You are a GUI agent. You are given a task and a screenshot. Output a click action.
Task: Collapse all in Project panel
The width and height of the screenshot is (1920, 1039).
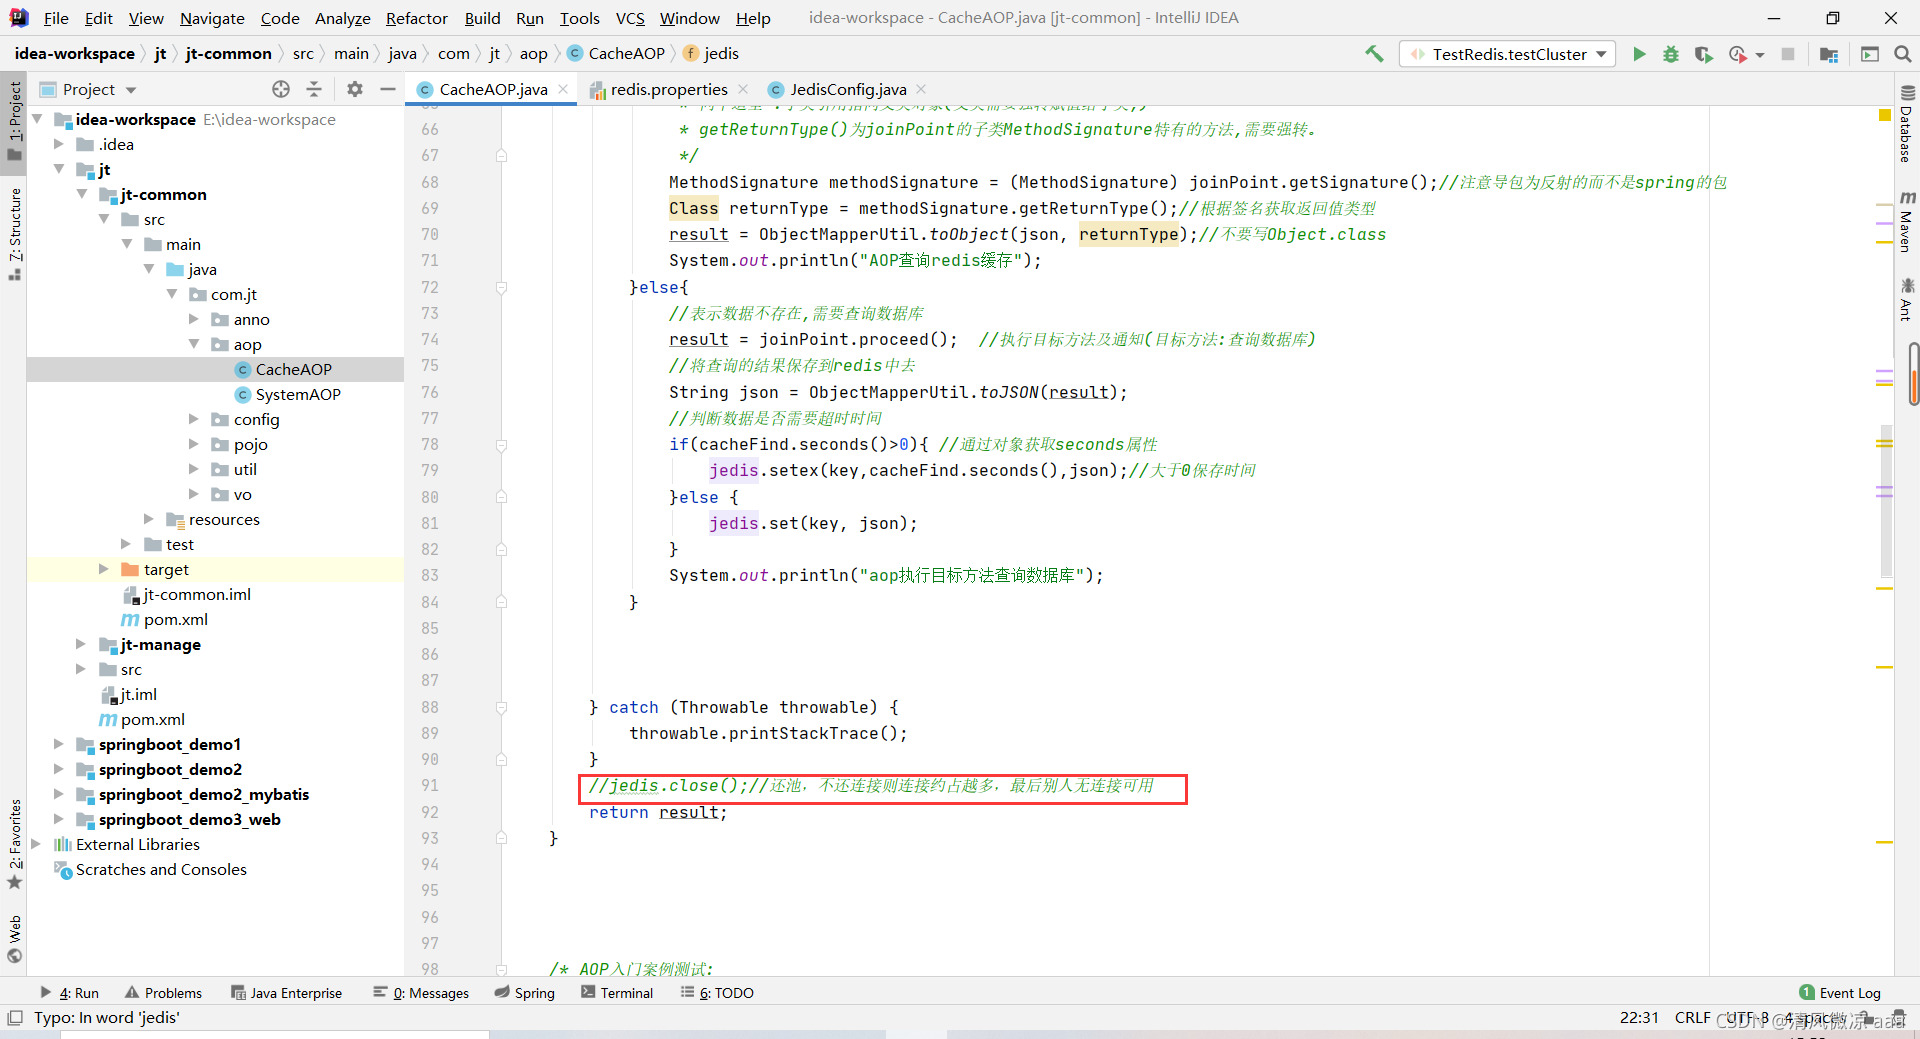[x=314, y=89]
